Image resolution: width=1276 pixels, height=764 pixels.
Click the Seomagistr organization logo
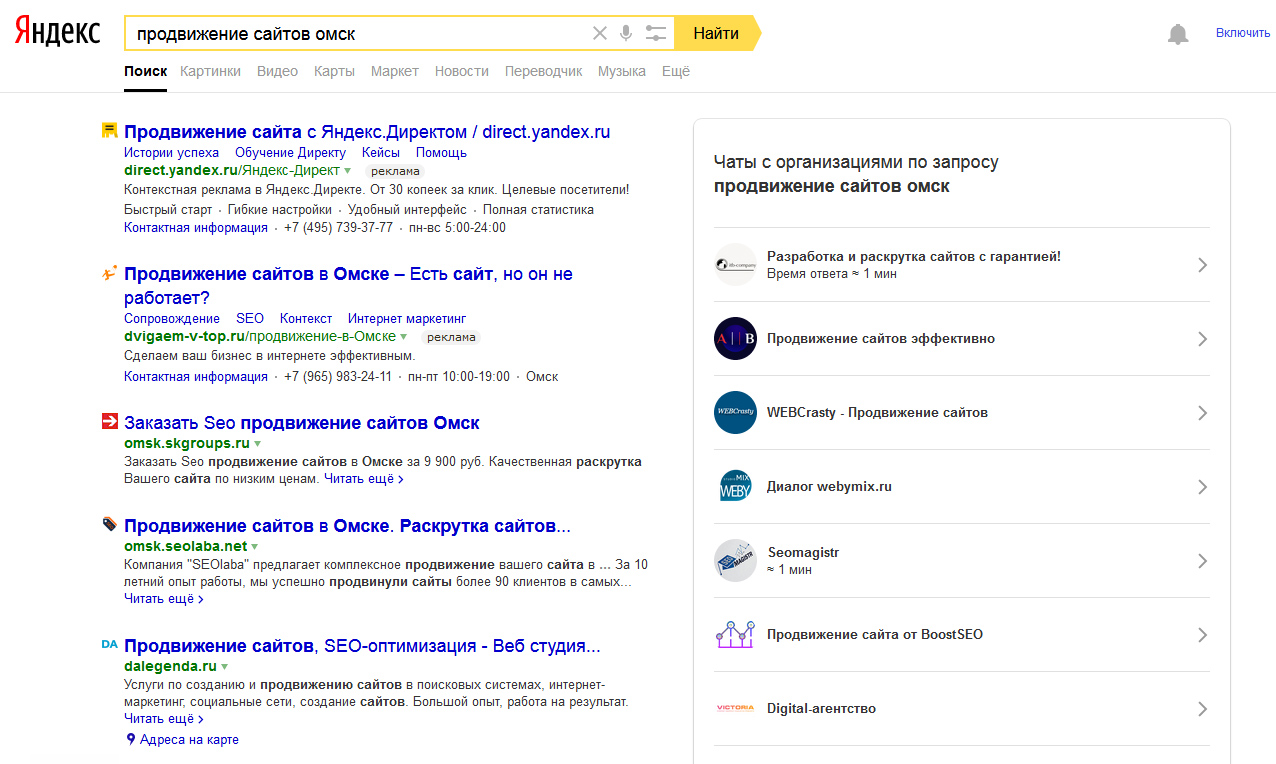[x=735, y=560]
